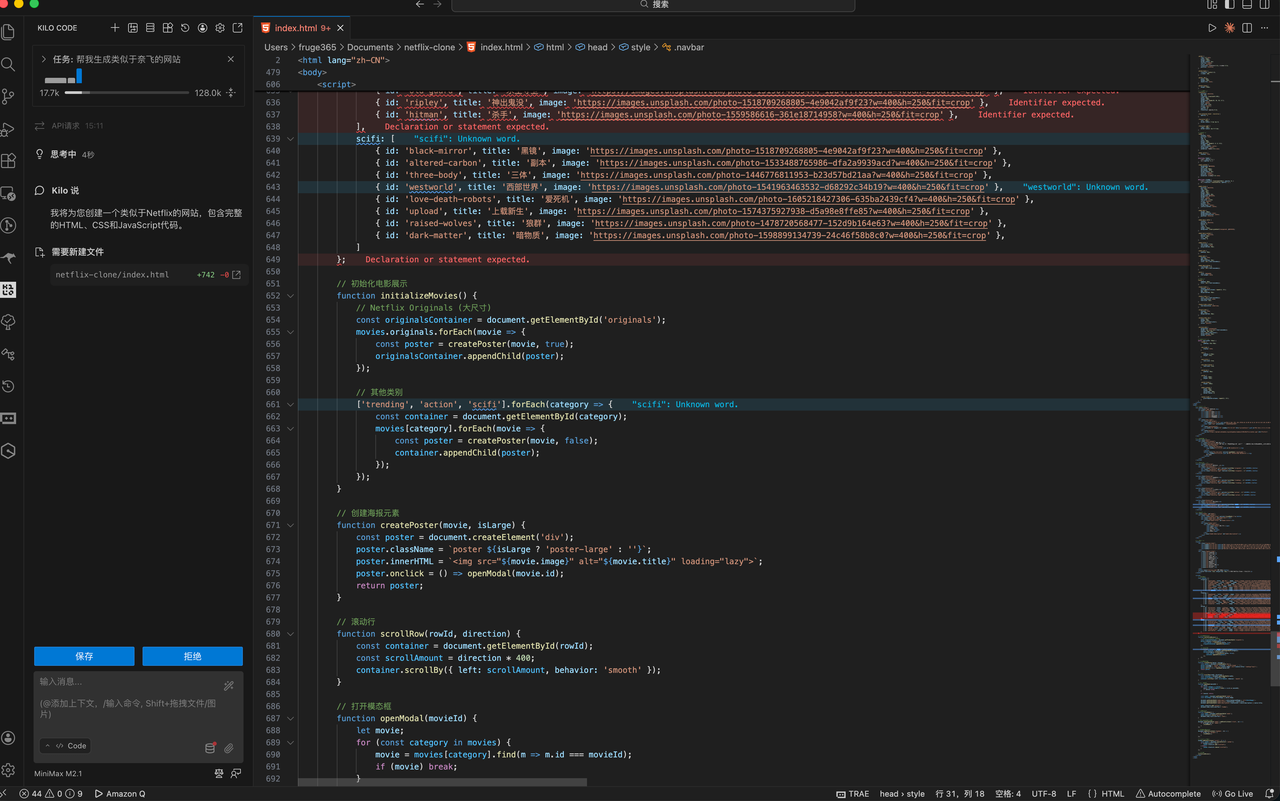Go forward with title bar arrow
1280x801 pixels.
coord(435,5)
